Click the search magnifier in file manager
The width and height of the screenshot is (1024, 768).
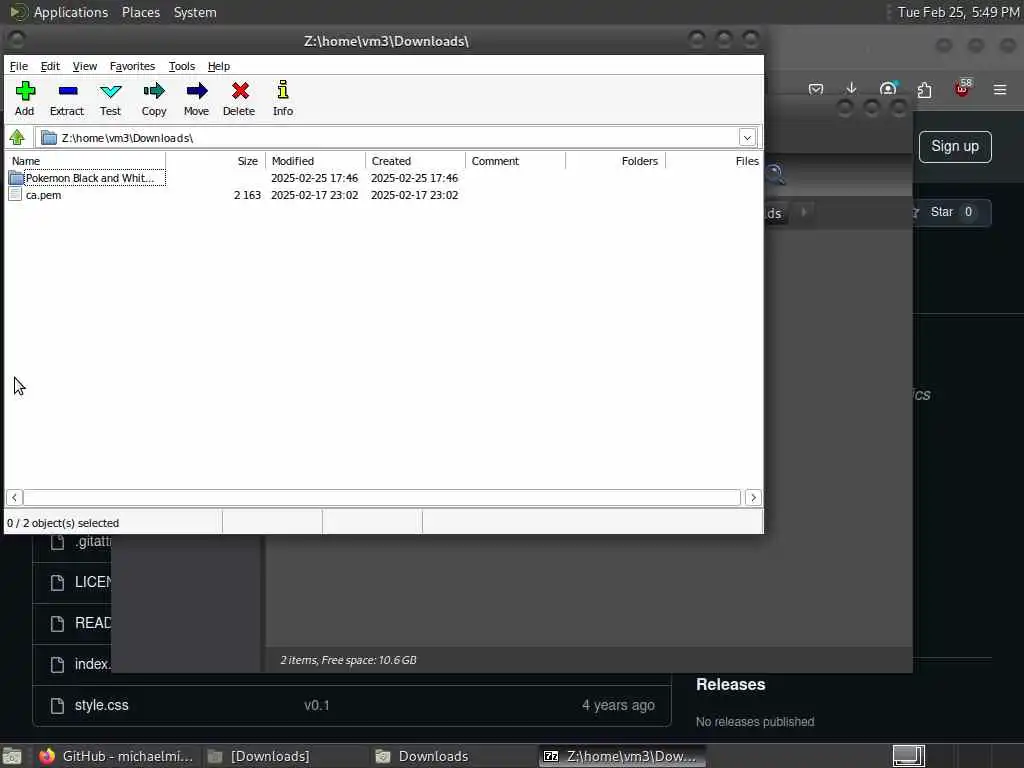775,174
